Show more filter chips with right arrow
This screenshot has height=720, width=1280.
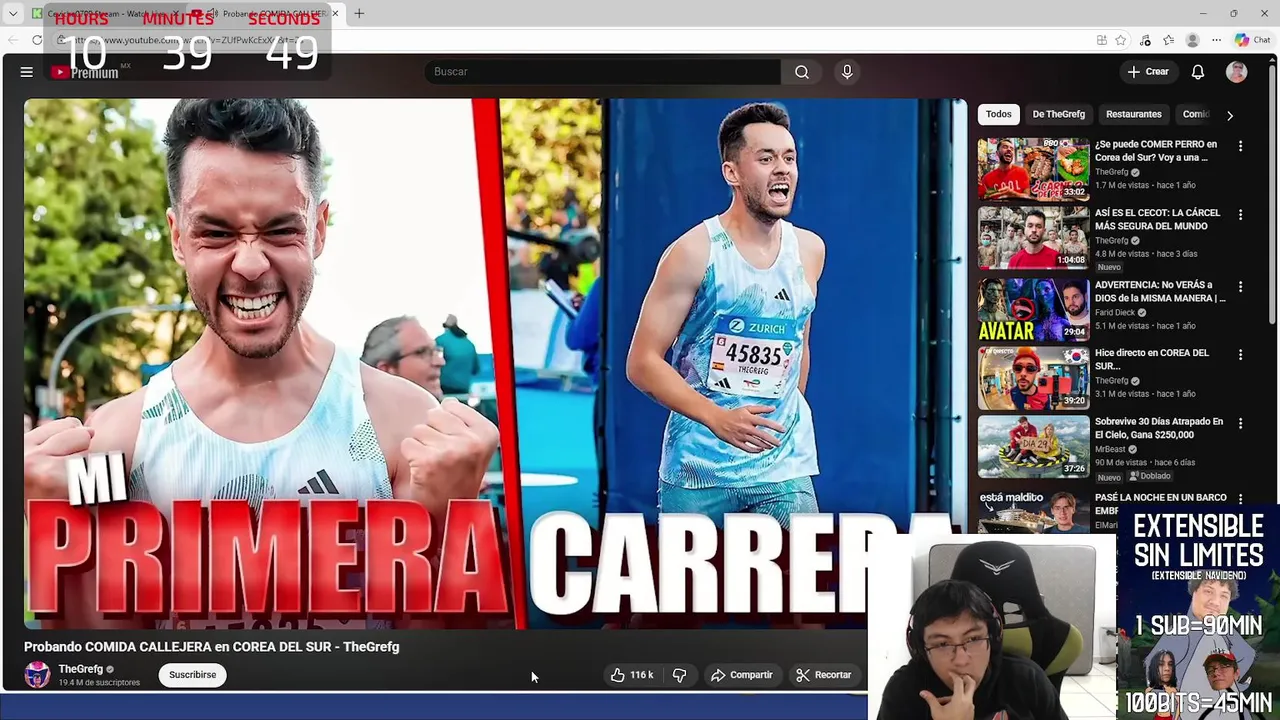pos(1230,115)
